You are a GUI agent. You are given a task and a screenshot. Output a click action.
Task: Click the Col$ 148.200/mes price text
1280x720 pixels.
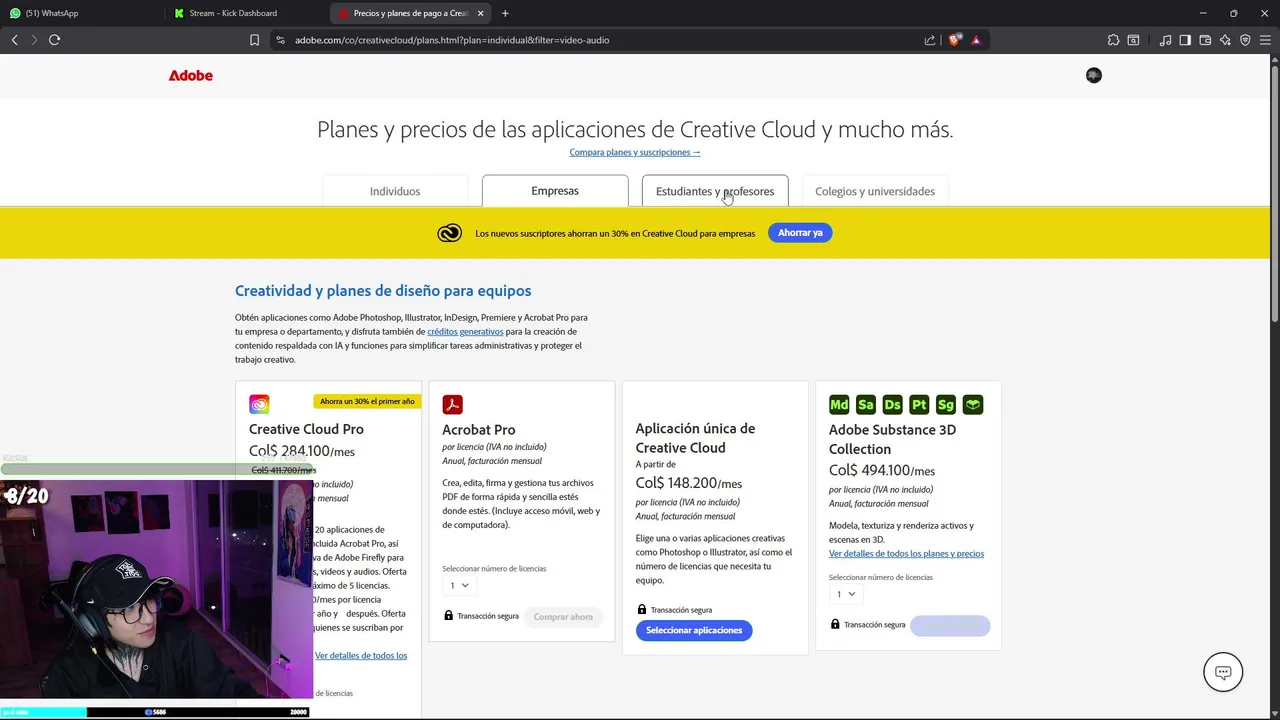tap(689, 483)
